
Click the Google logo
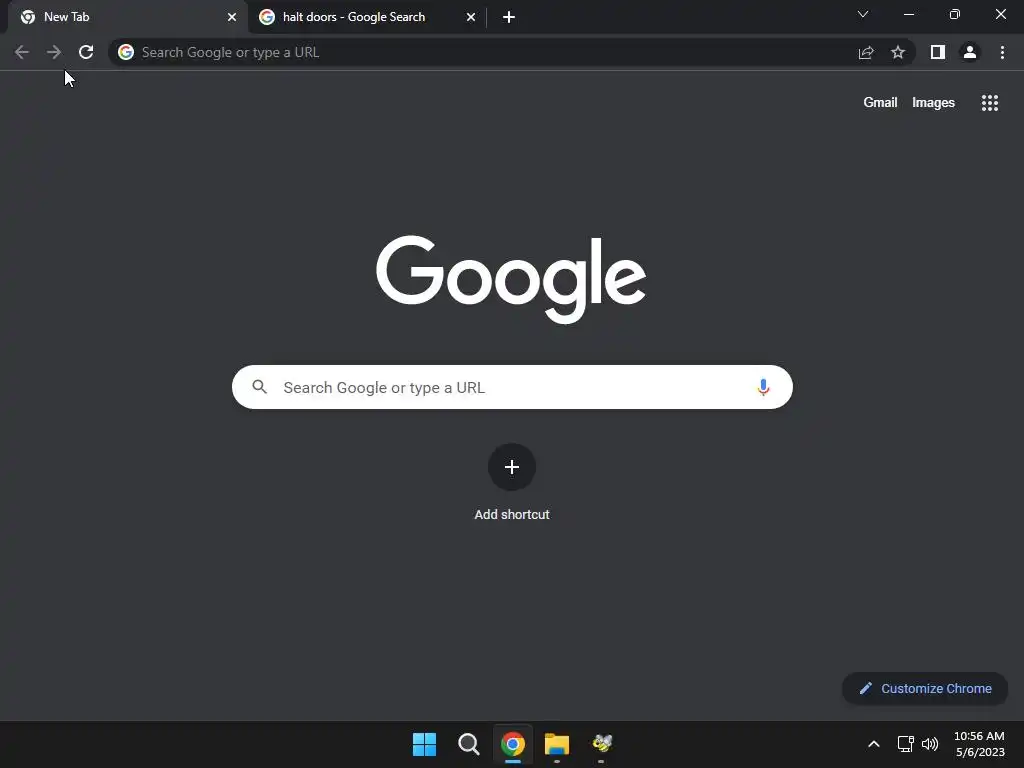coord(511,279)
